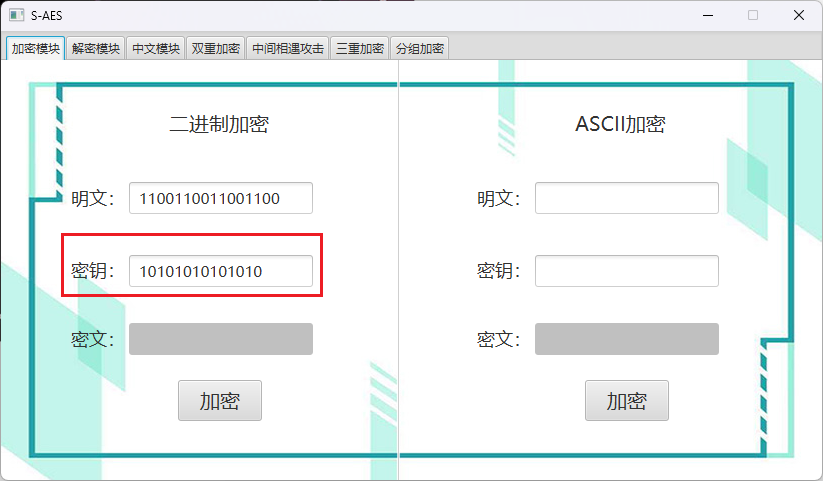Click the gray 密文 output under 二进制加密
This screenshot has width=823, height=481.
pos(220,339)
